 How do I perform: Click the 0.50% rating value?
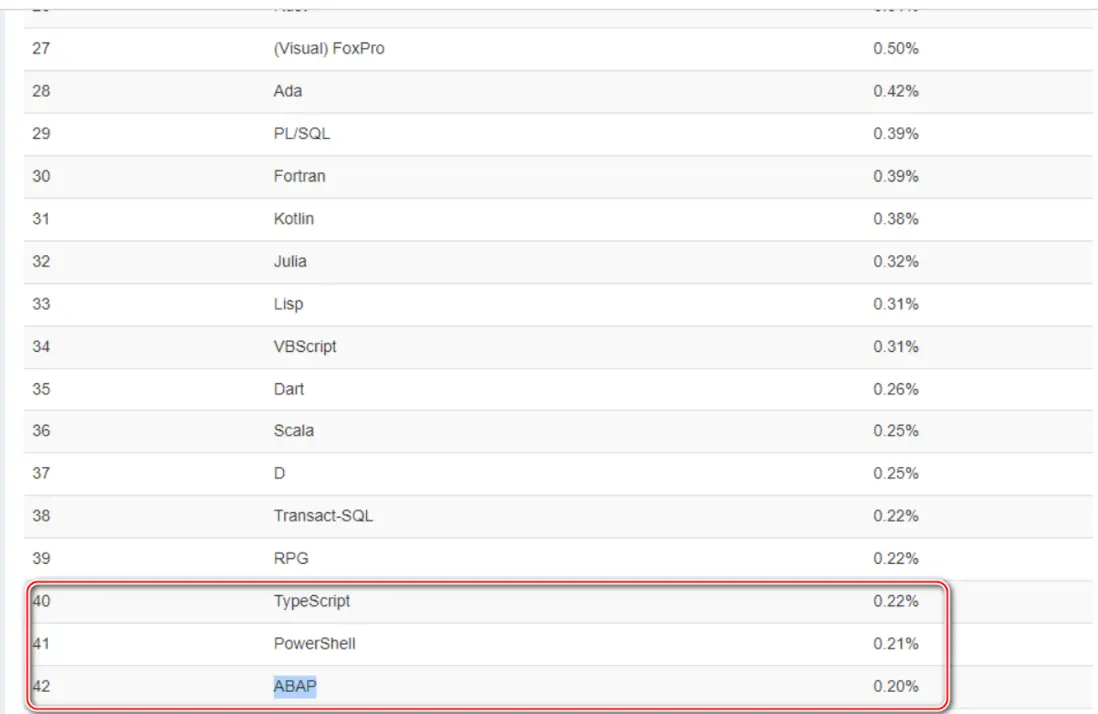(896, 49)
